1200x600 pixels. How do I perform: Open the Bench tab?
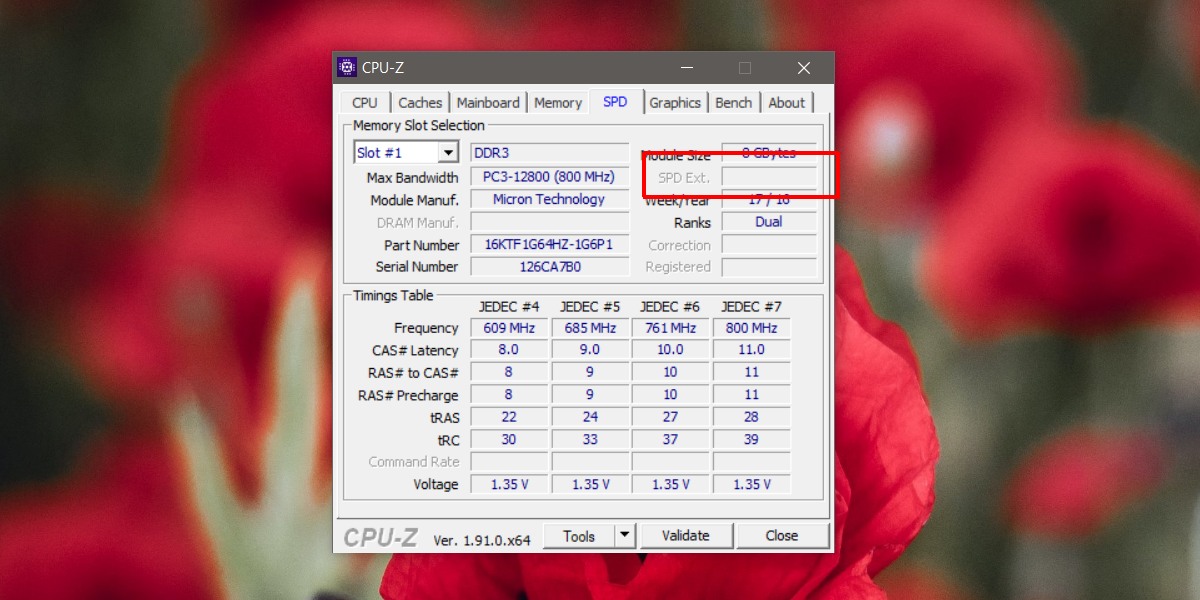pos(733,102)
